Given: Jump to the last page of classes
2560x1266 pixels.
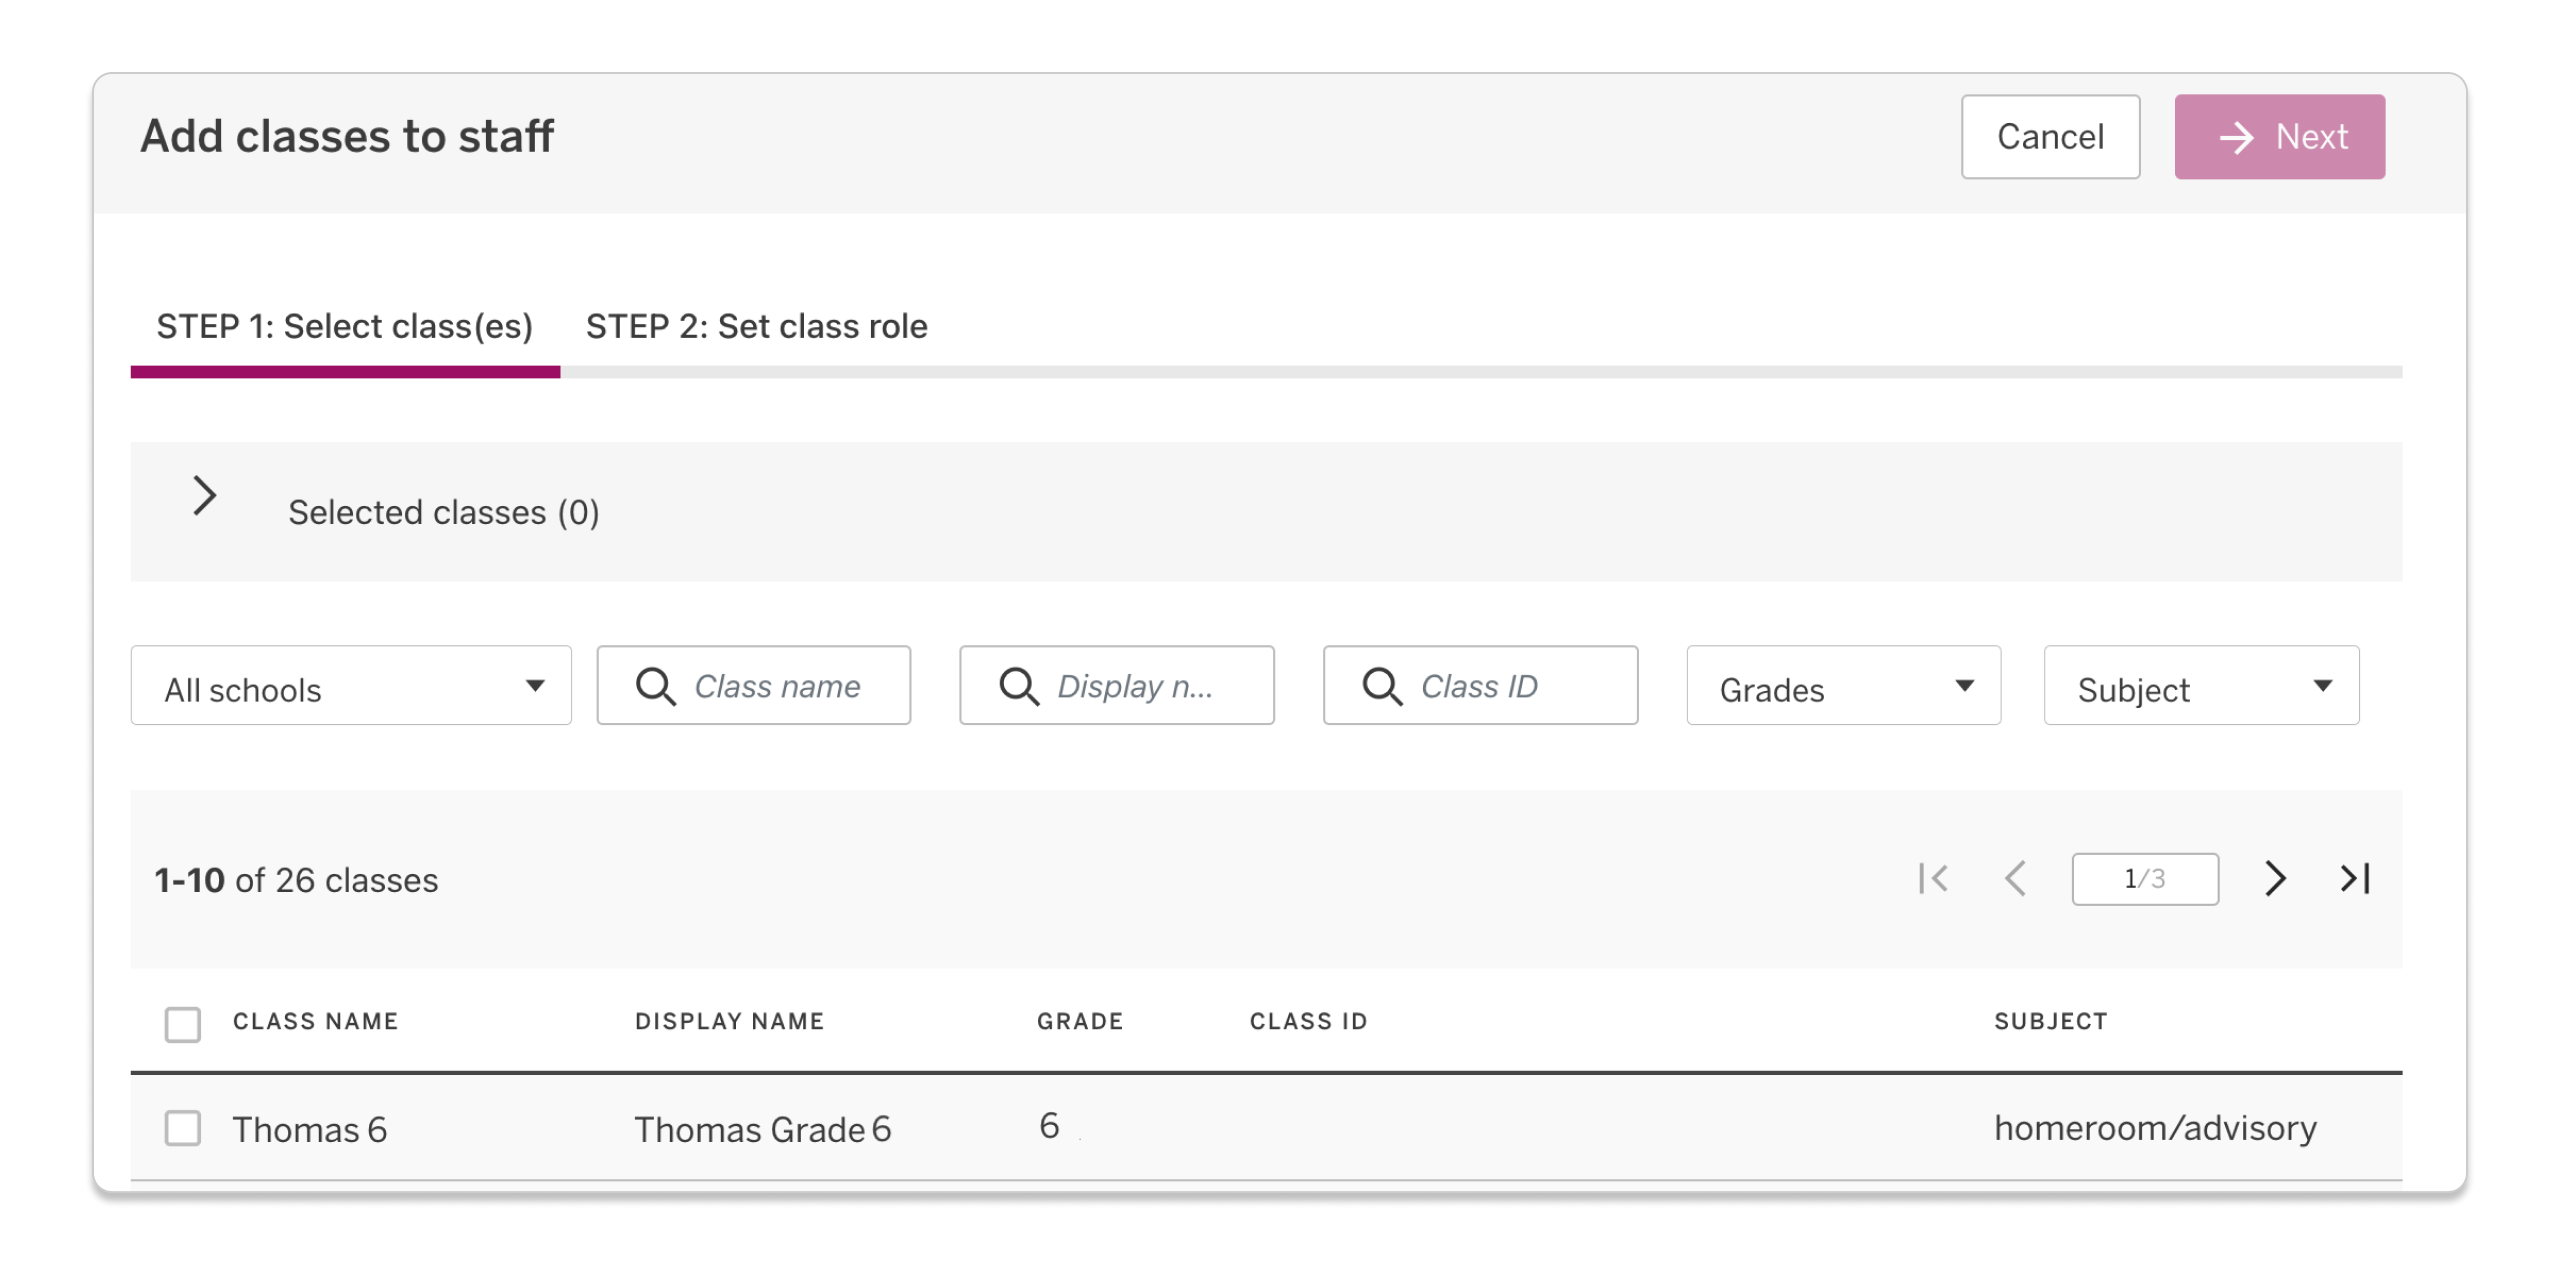Looking at the screenshot, I should [x=2355, y=879].
